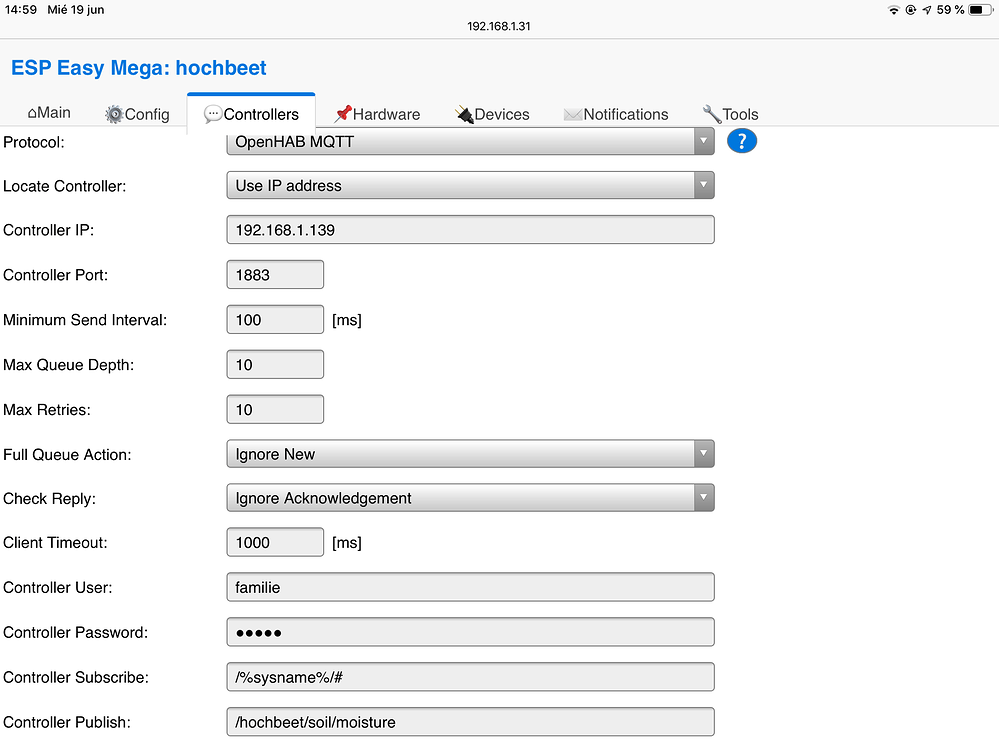999x750 pixels.
Task: Click the Controller IP input field
Action: coord(470,229)
